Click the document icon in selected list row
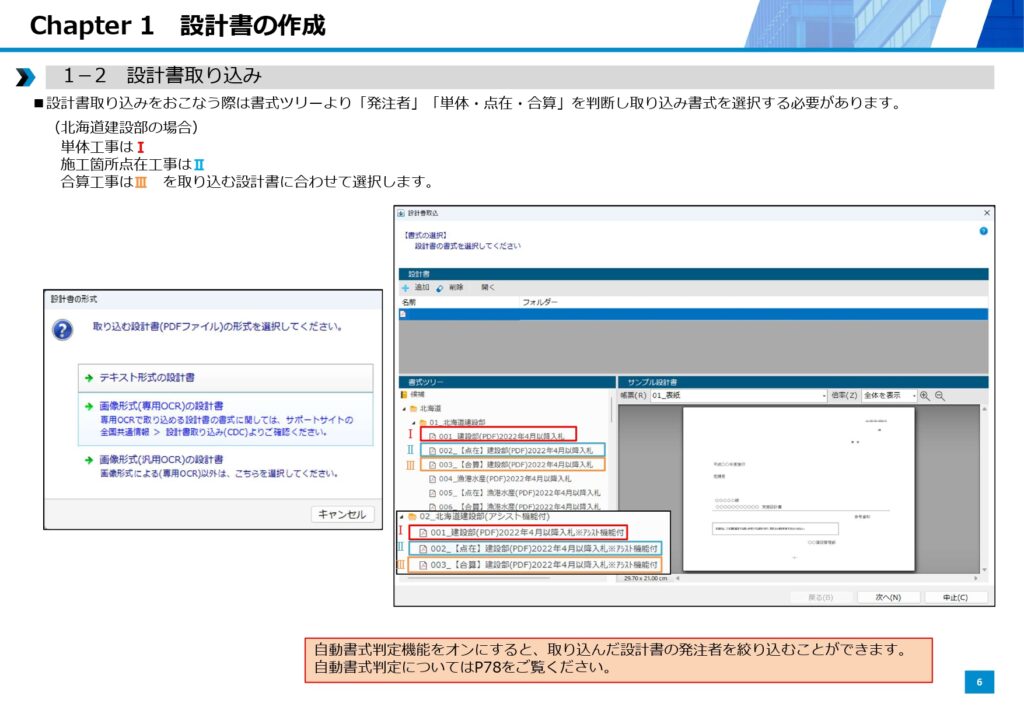1024x724 pixels. click(403, 314)
